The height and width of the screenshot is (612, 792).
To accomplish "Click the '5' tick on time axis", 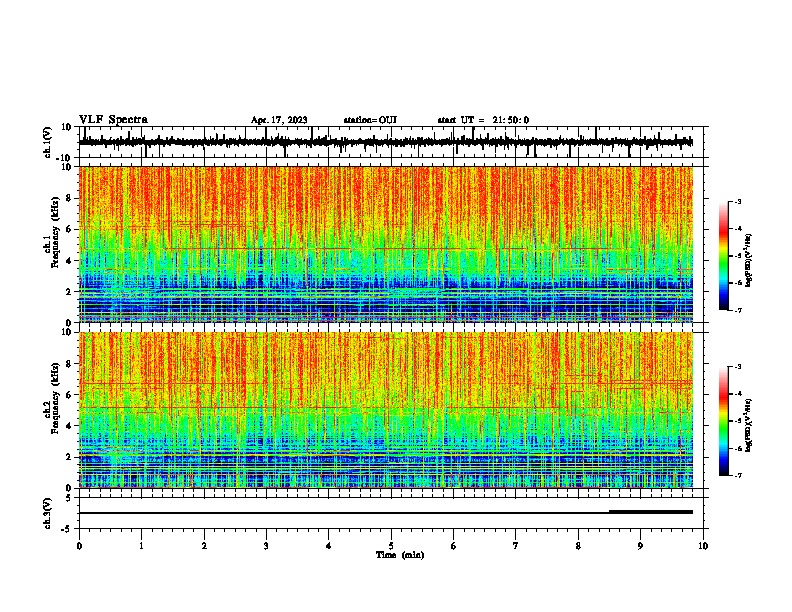I will (391, 546).
